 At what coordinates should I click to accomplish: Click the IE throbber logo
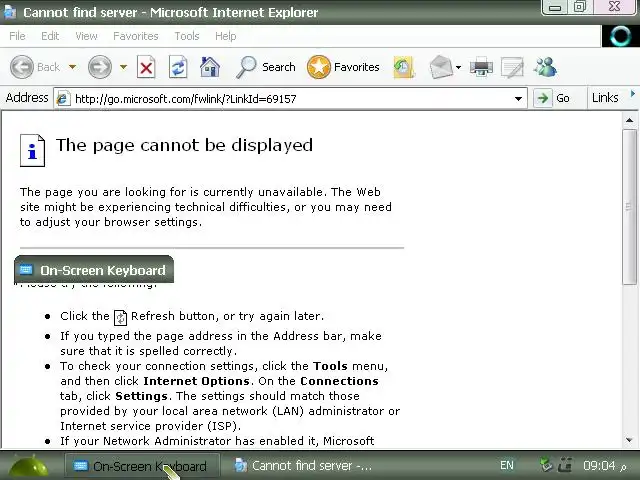tap(620, 36)
